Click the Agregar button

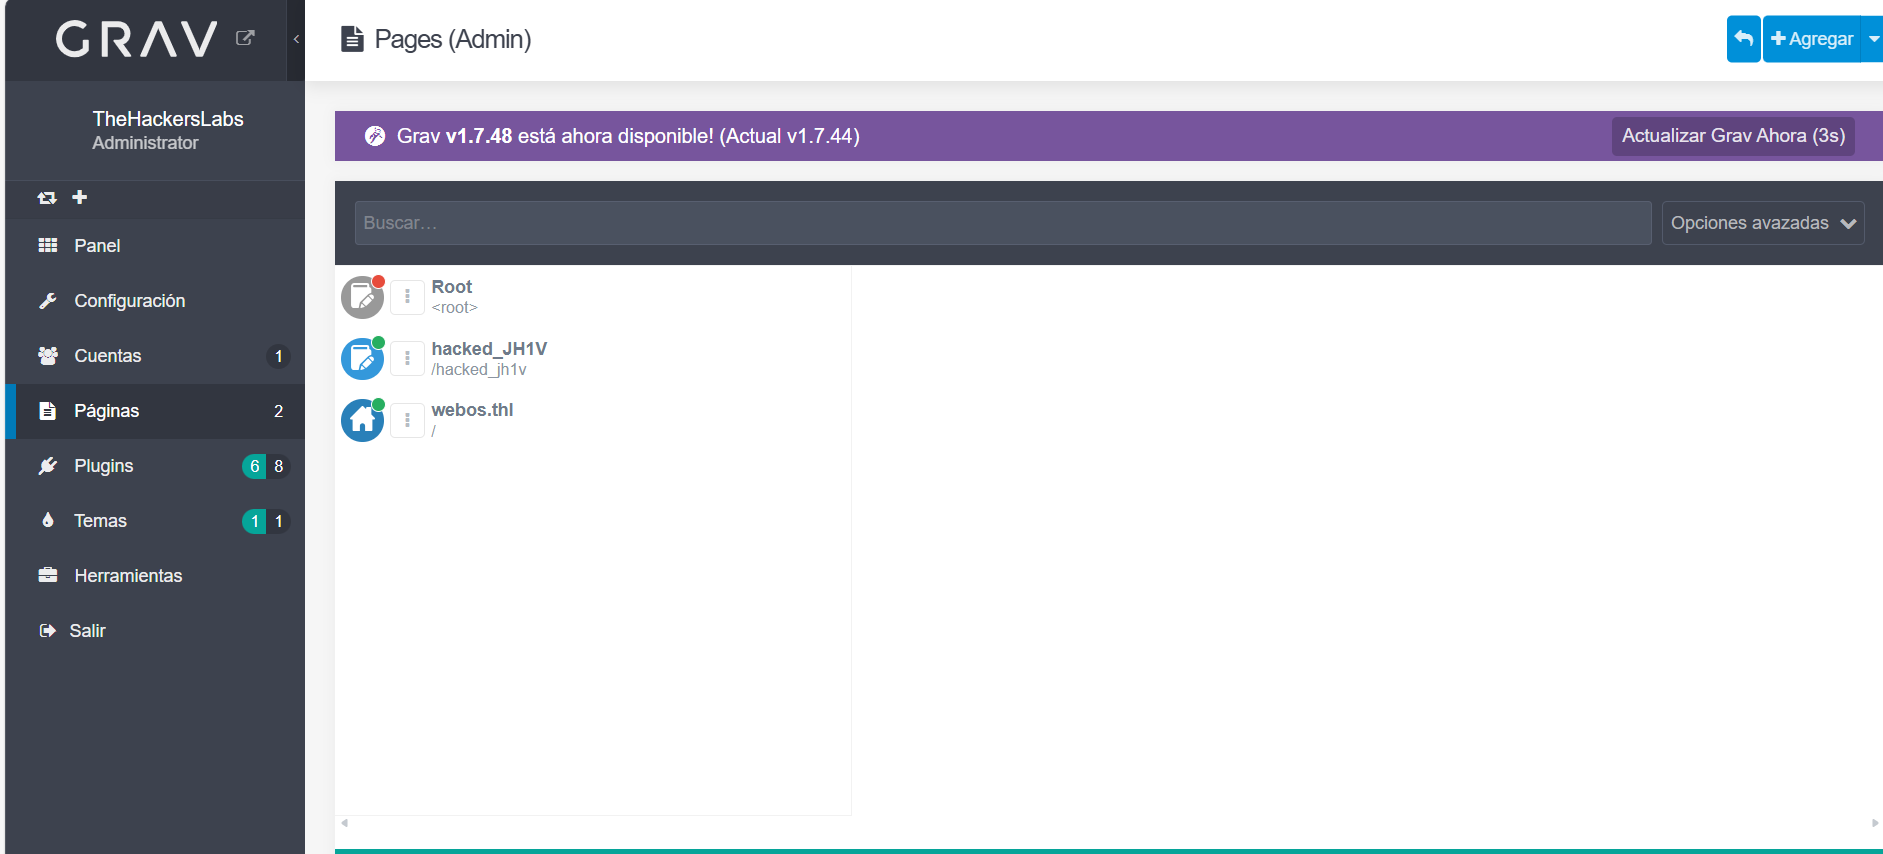(x=1811, y=39)
